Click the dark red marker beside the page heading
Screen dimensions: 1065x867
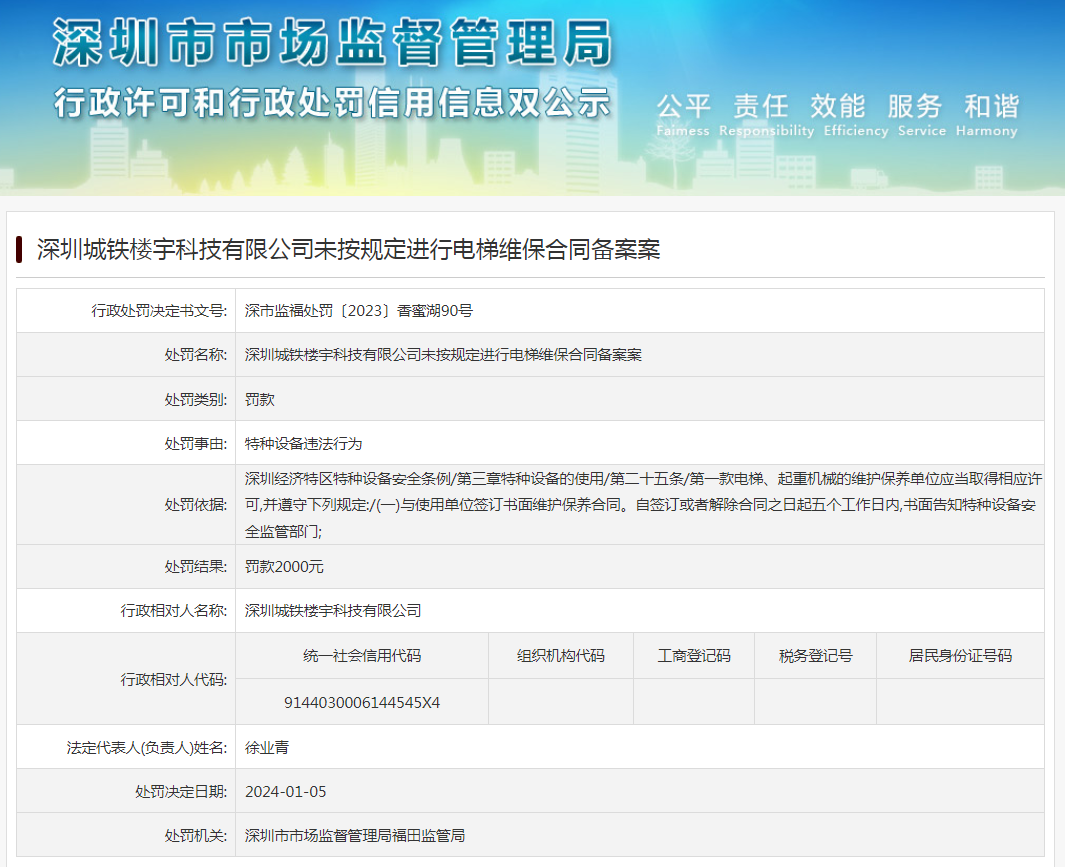pos(19,250)
